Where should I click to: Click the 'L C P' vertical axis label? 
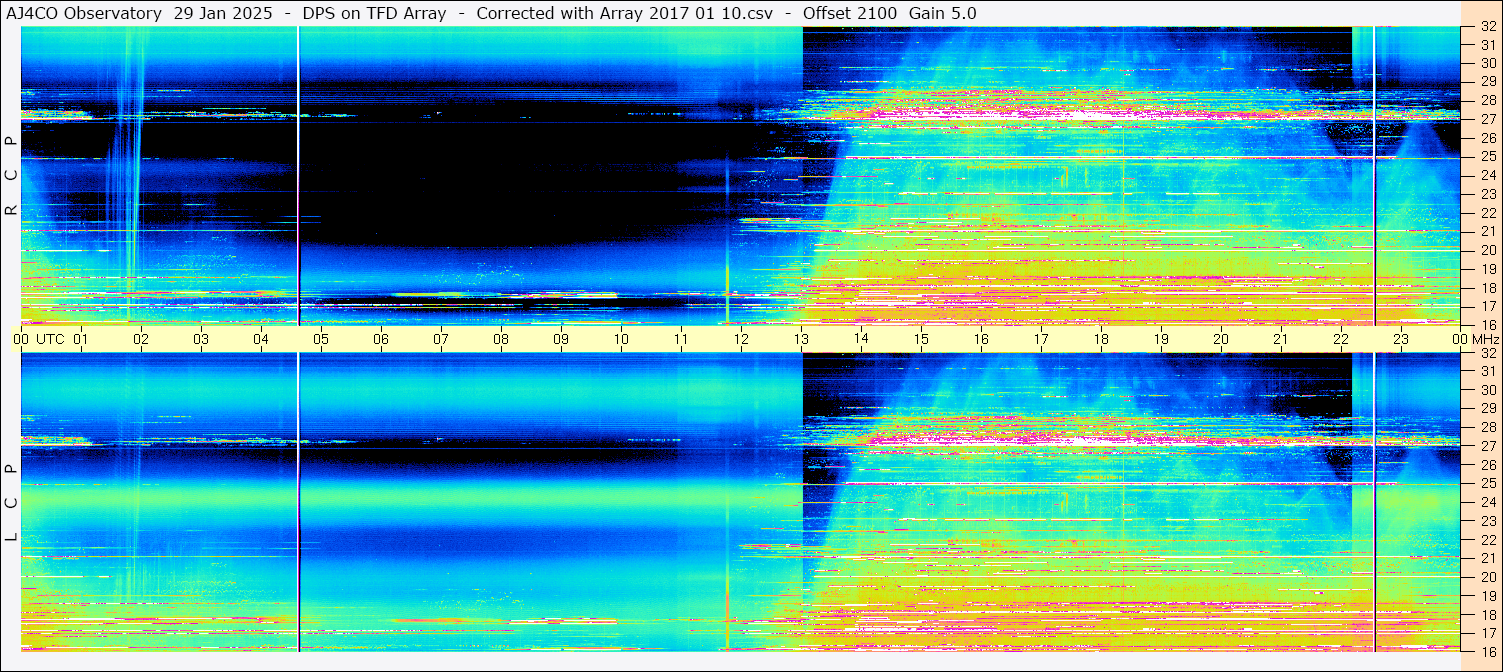11,503
